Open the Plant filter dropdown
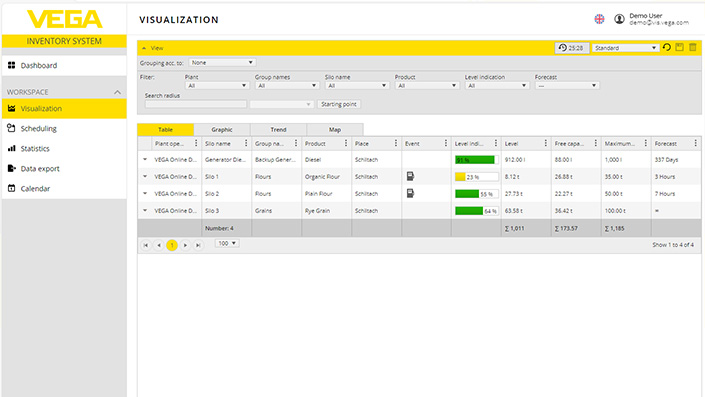This screenshot has height=397, width=705. point(217,85)
